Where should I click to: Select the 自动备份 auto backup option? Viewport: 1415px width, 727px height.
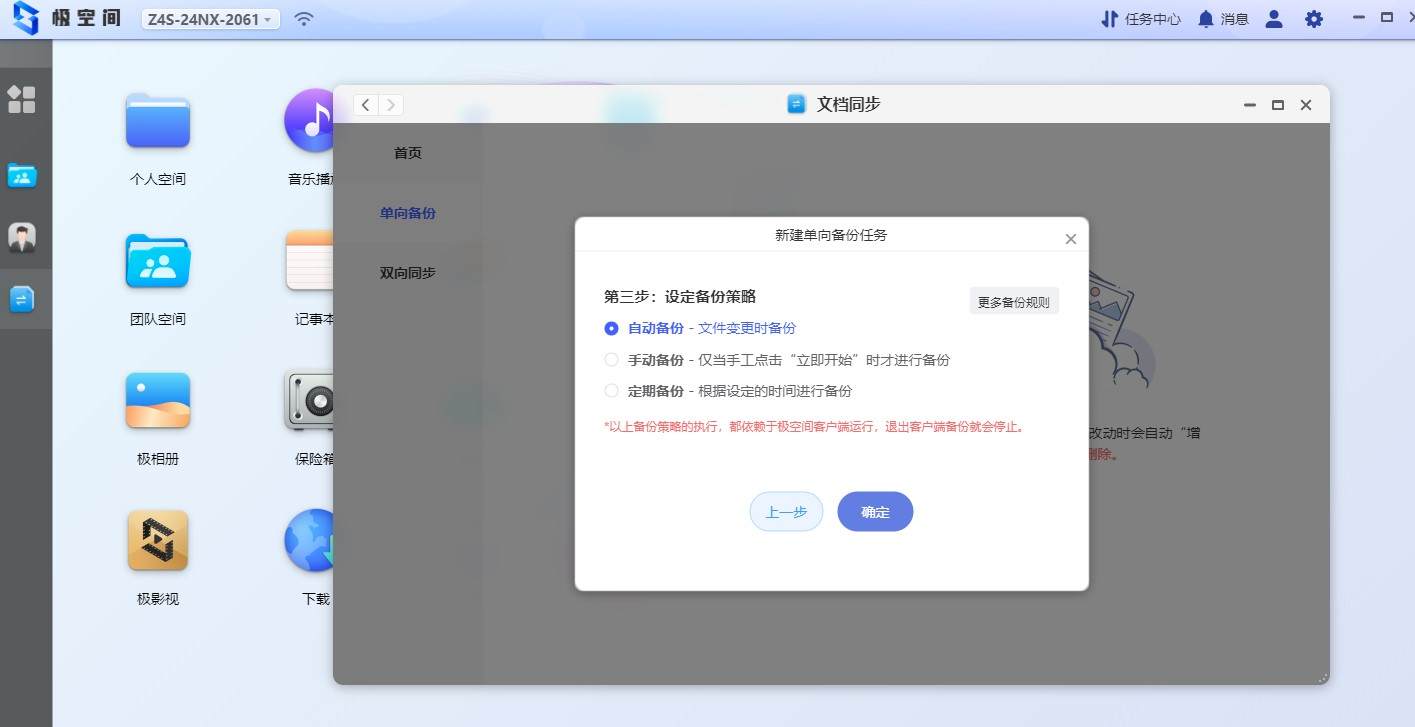611,328
